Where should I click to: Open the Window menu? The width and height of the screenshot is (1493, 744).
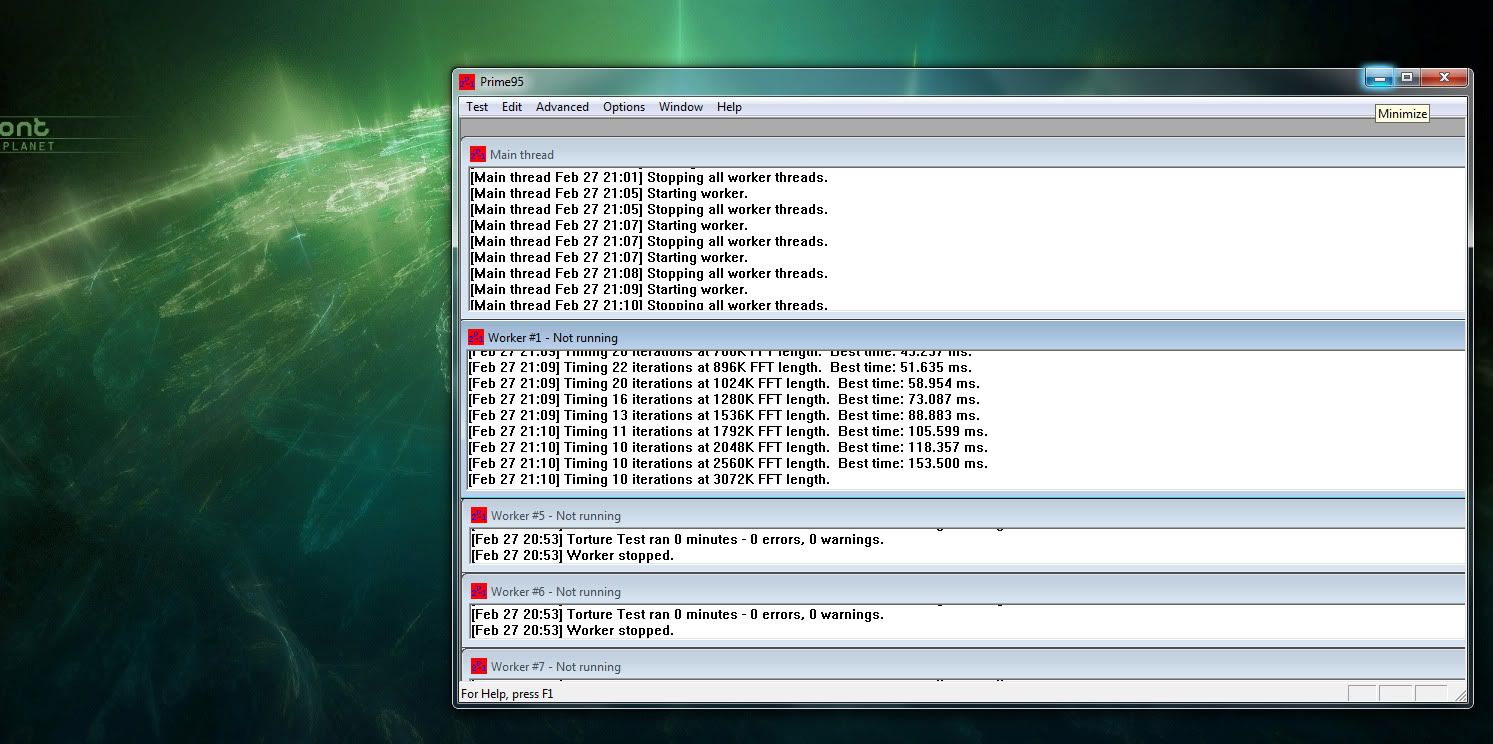681,107
